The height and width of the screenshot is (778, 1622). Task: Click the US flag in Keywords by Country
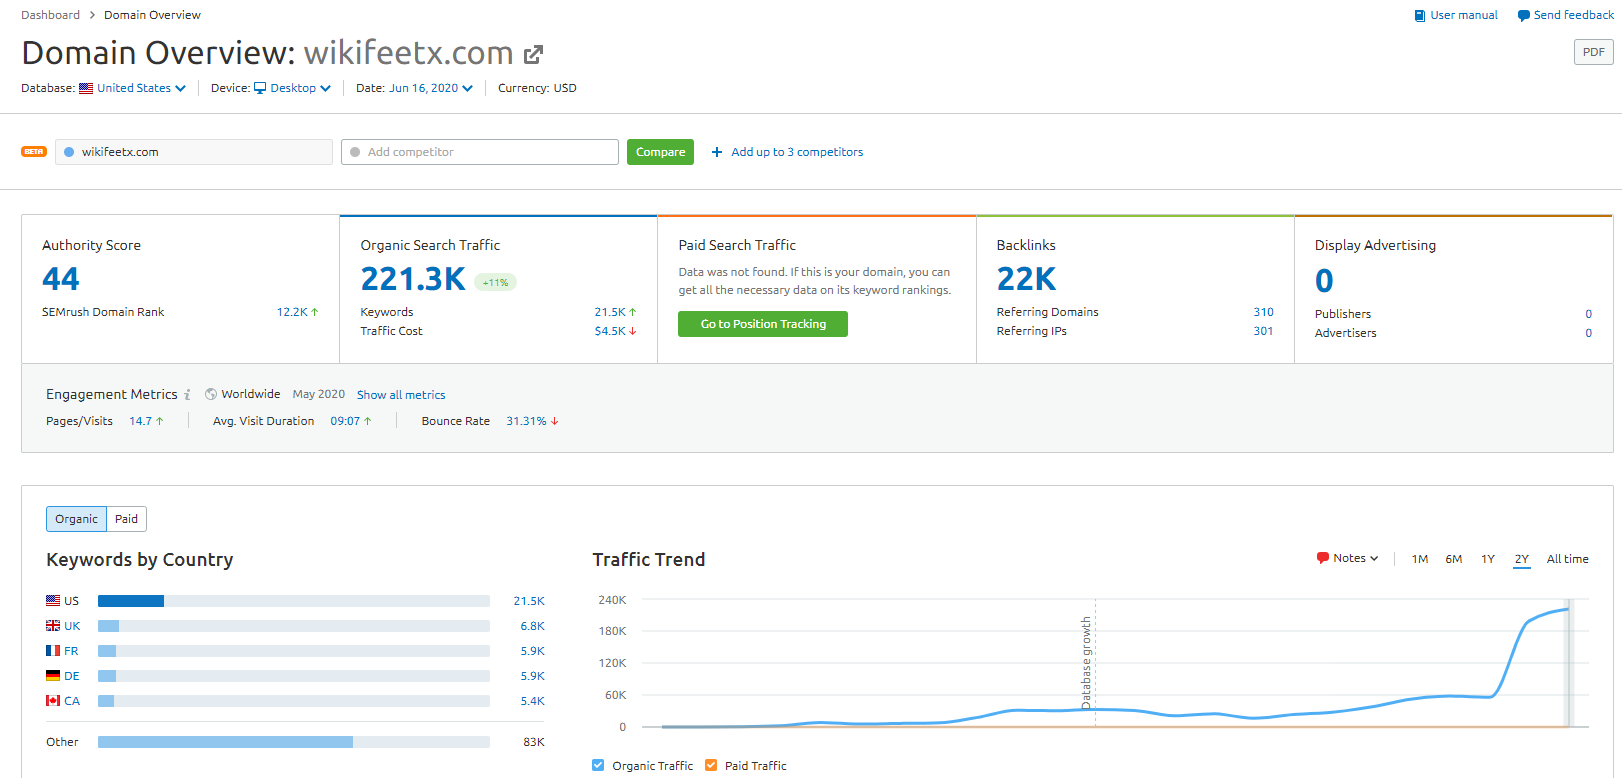[53, 601]
